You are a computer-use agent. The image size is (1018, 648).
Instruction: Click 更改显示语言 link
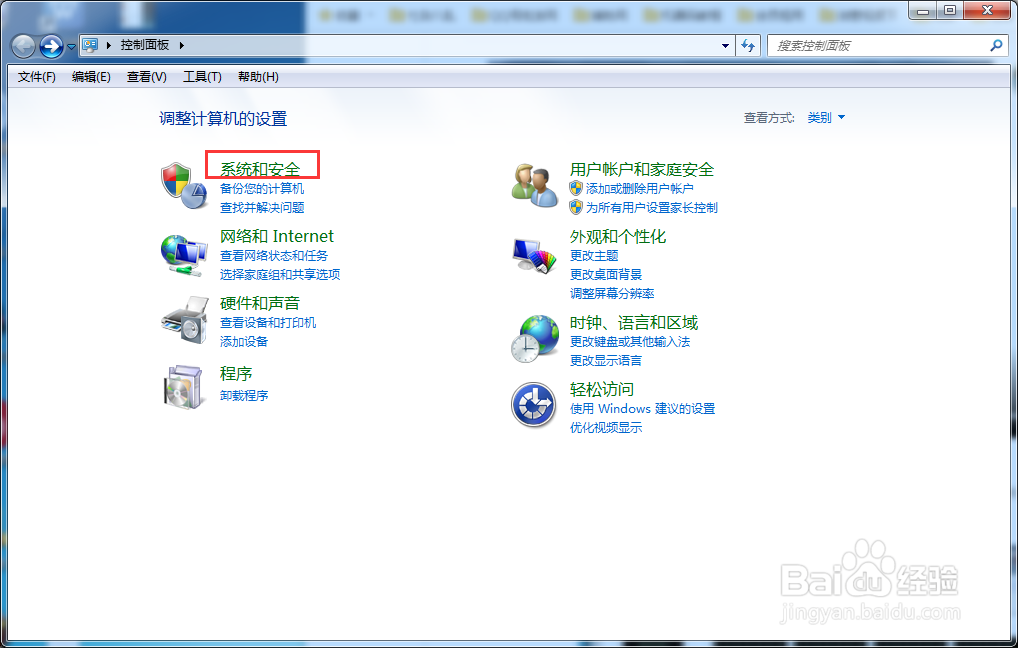(606, 360)
